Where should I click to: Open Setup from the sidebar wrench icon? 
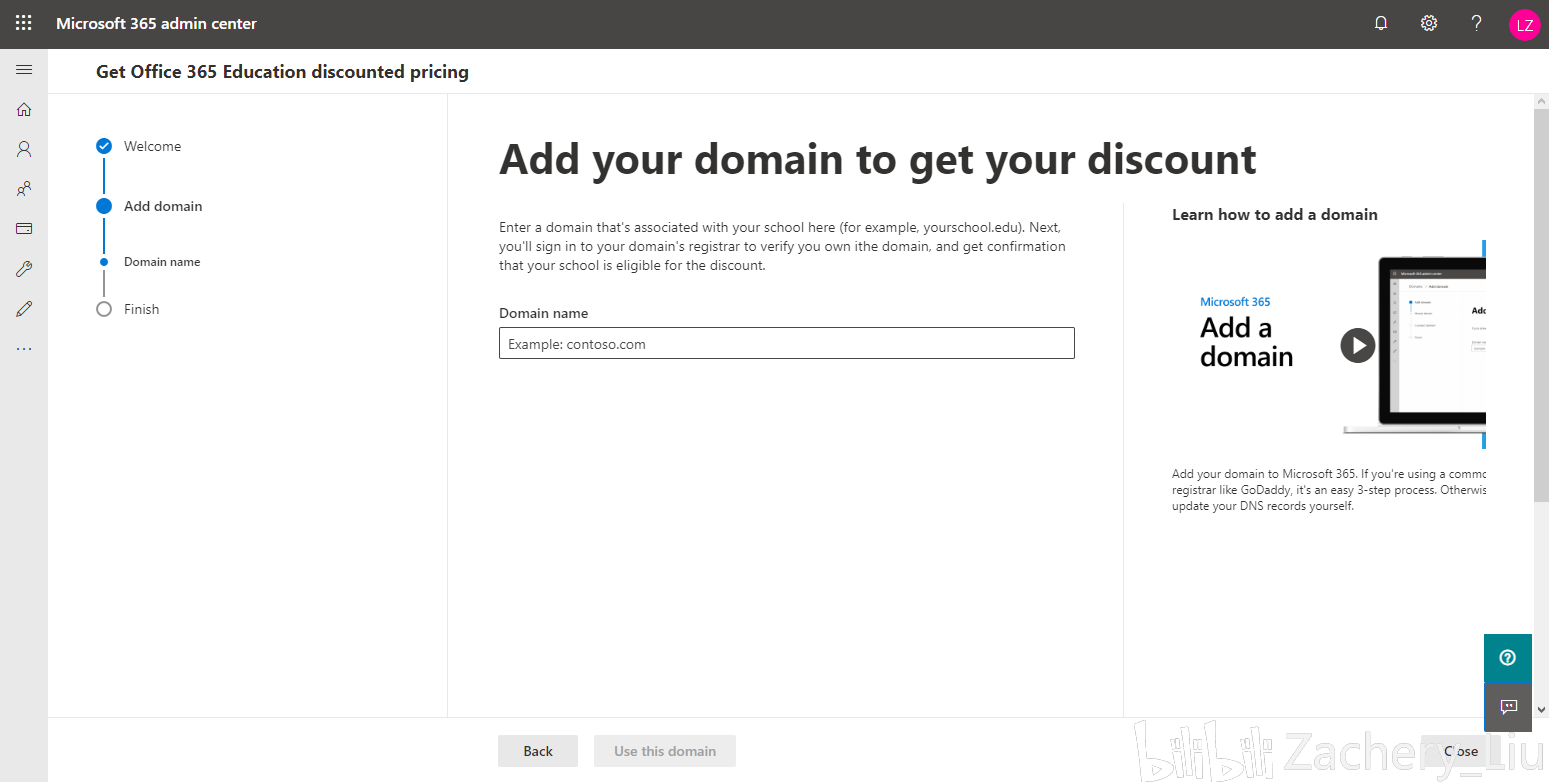pyautogui.click(x=24, y=269)
